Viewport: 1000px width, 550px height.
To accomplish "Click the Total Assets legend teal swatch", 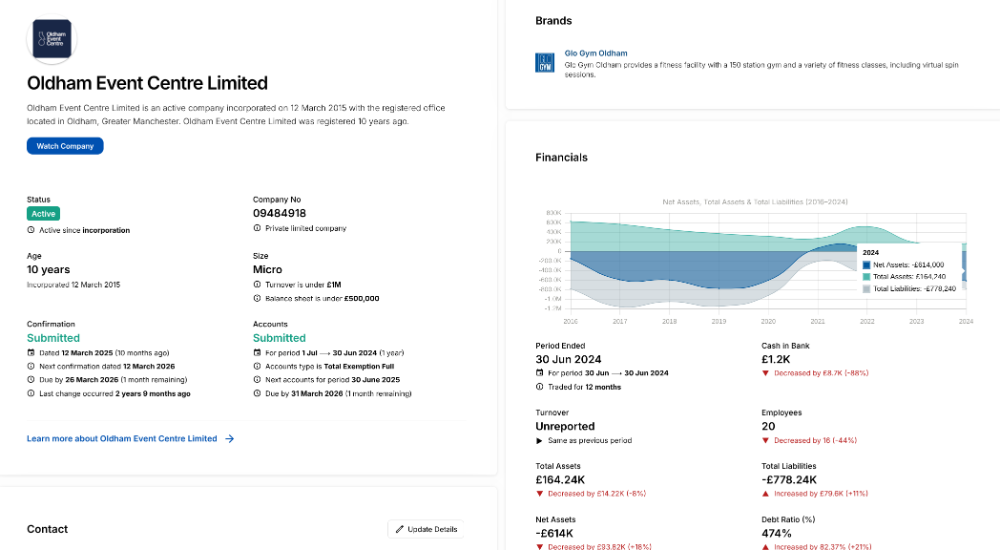I will (x=866, y=277).
